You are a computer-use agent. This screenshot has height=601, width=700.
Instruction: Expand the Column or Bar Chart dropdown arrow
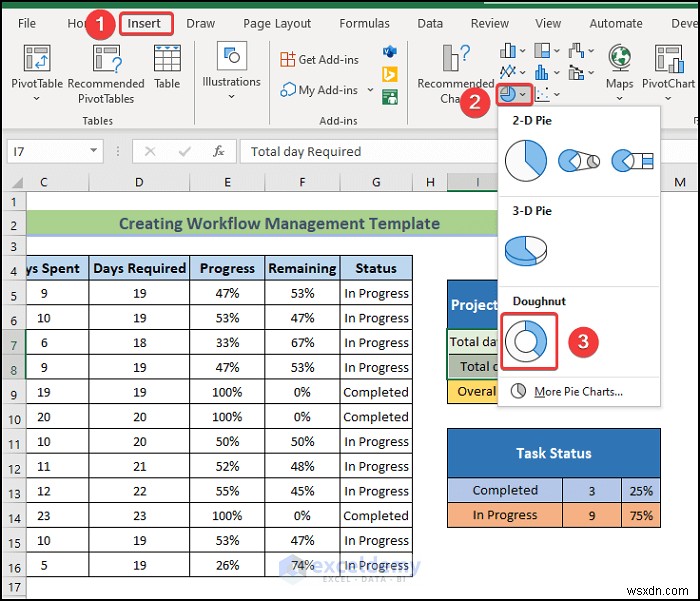522,51
